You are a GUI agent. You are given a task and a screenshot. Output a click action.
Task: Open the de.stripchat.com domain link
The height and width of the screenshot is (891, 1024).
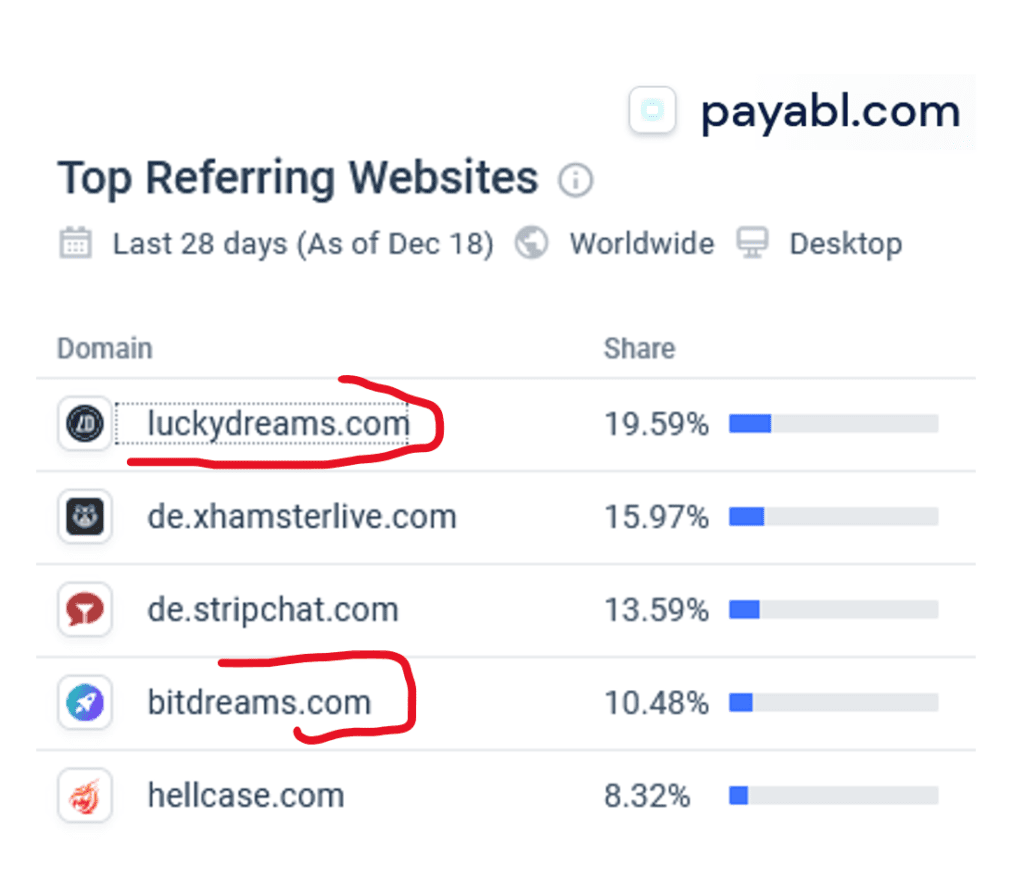[x=273, y=609]
